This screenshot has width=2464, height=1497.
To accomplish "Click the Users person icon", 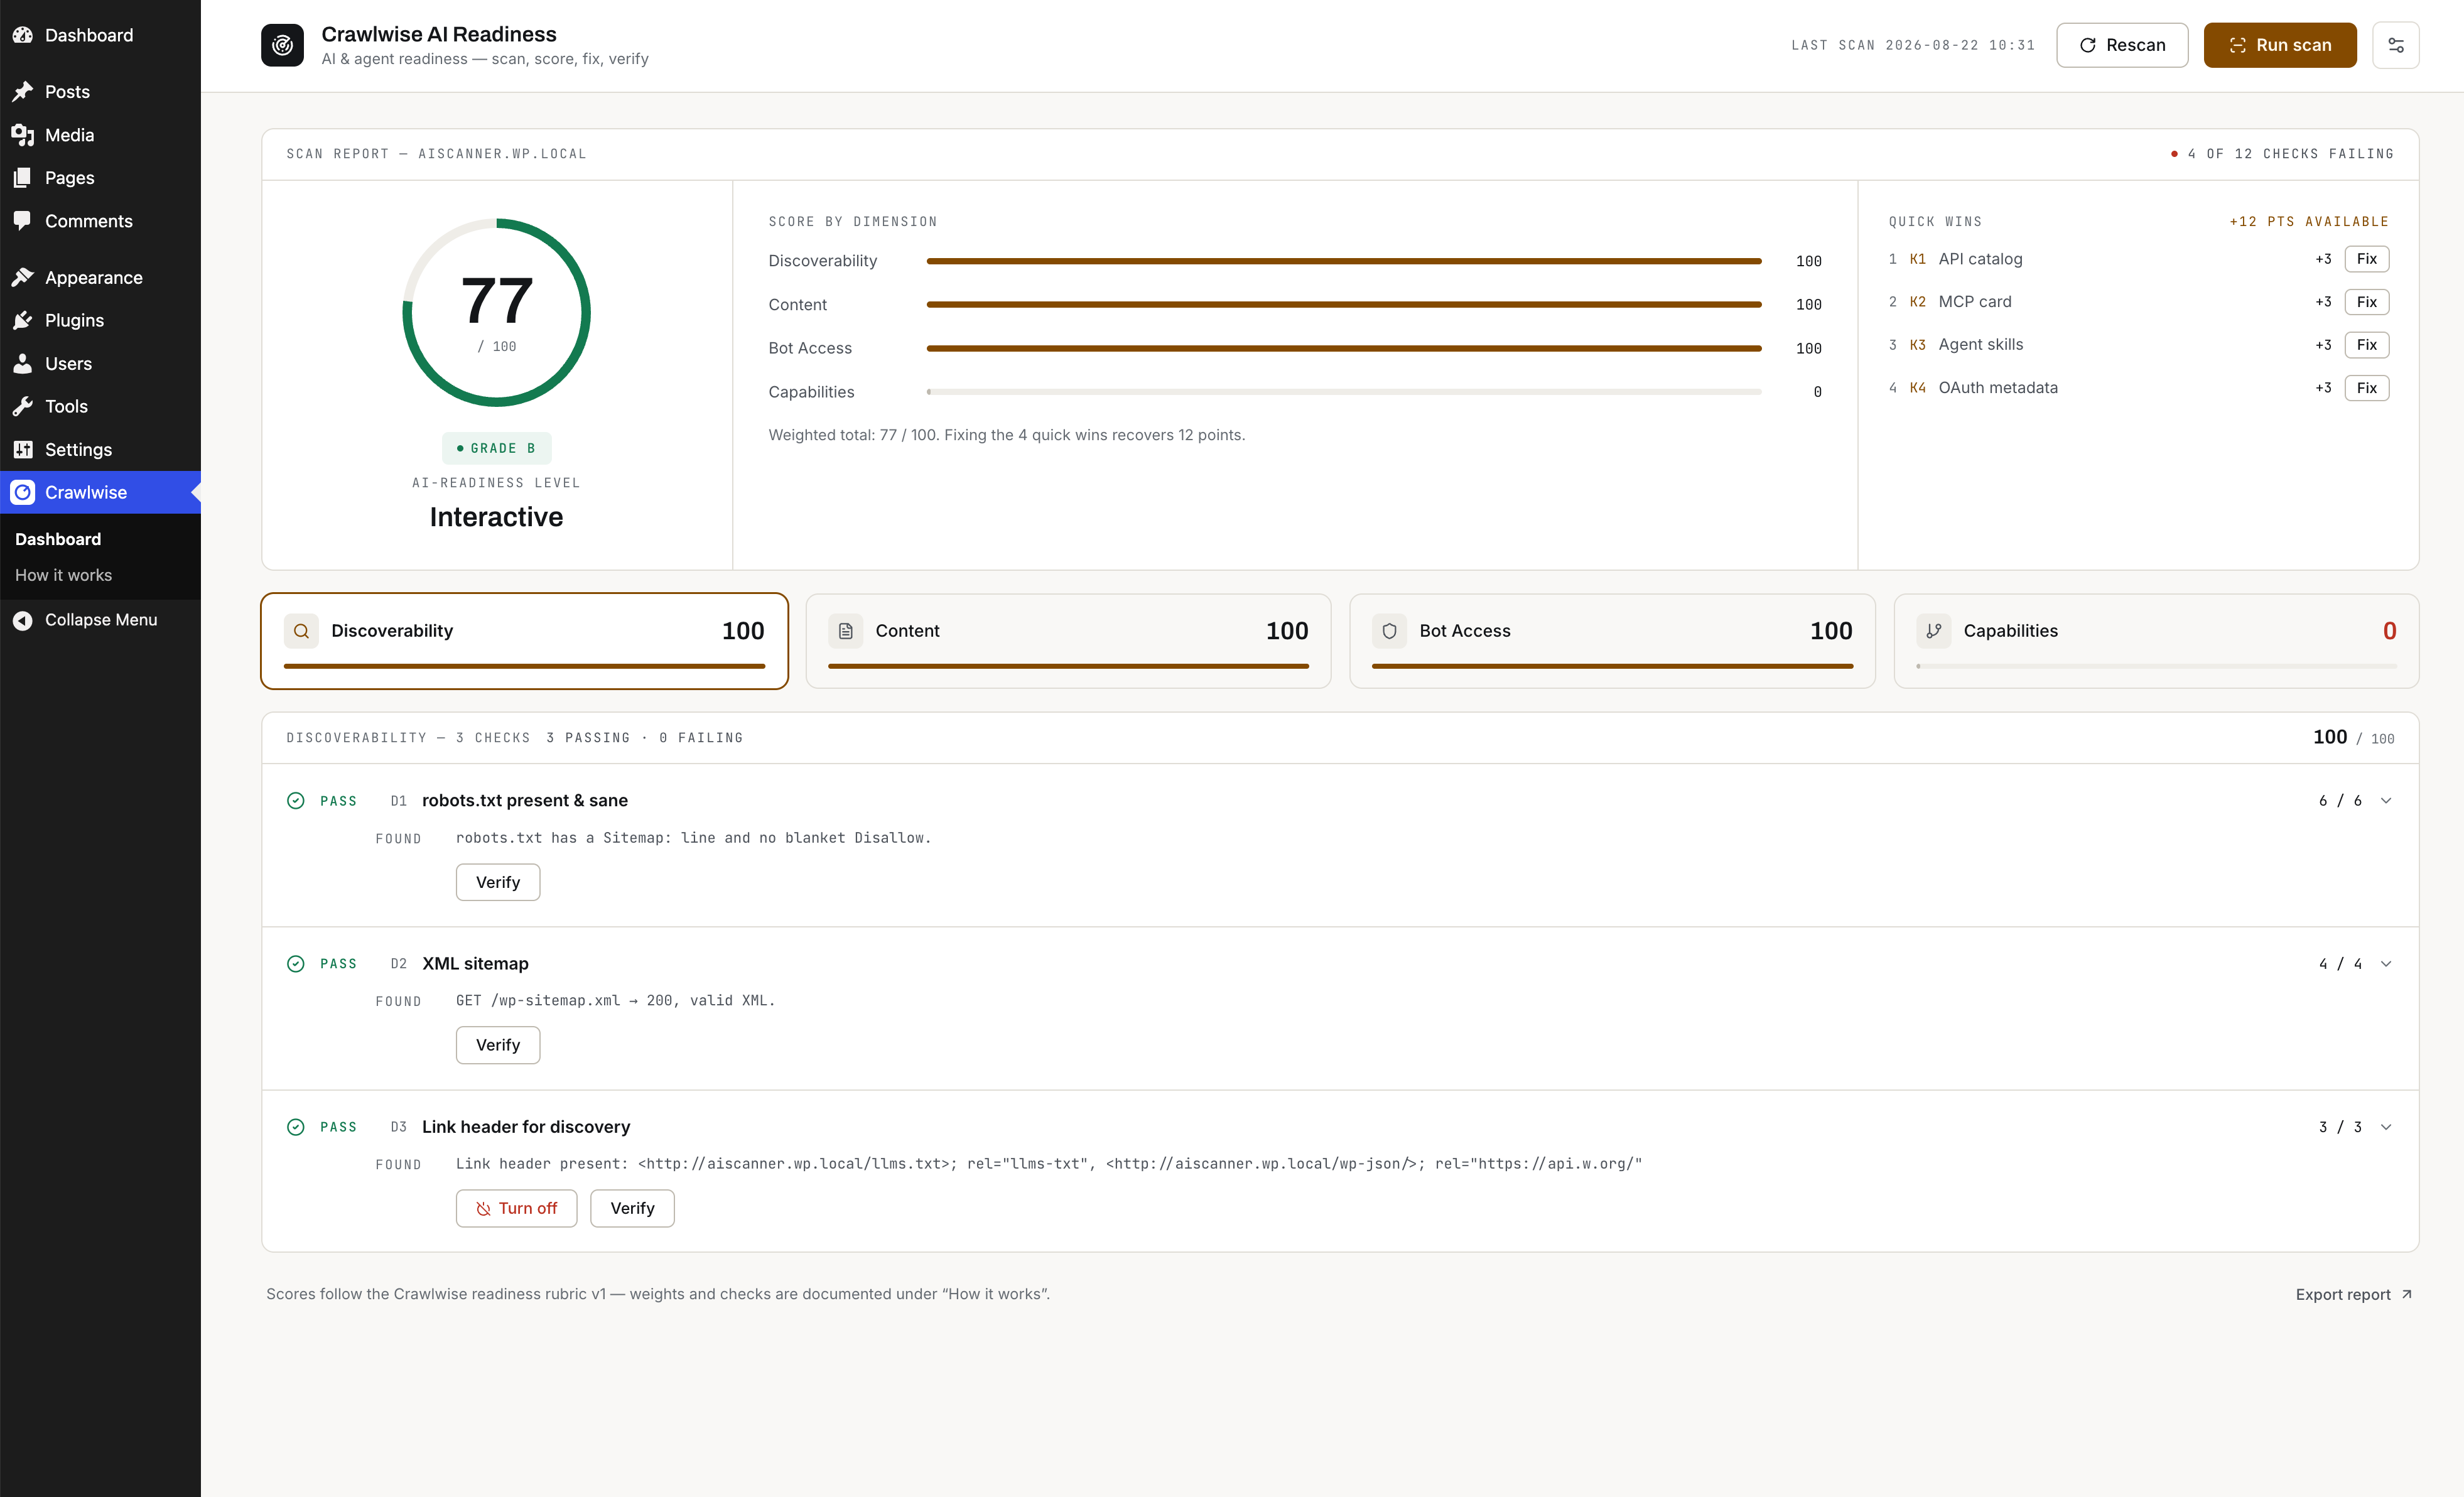I will [x=22, y=364].
